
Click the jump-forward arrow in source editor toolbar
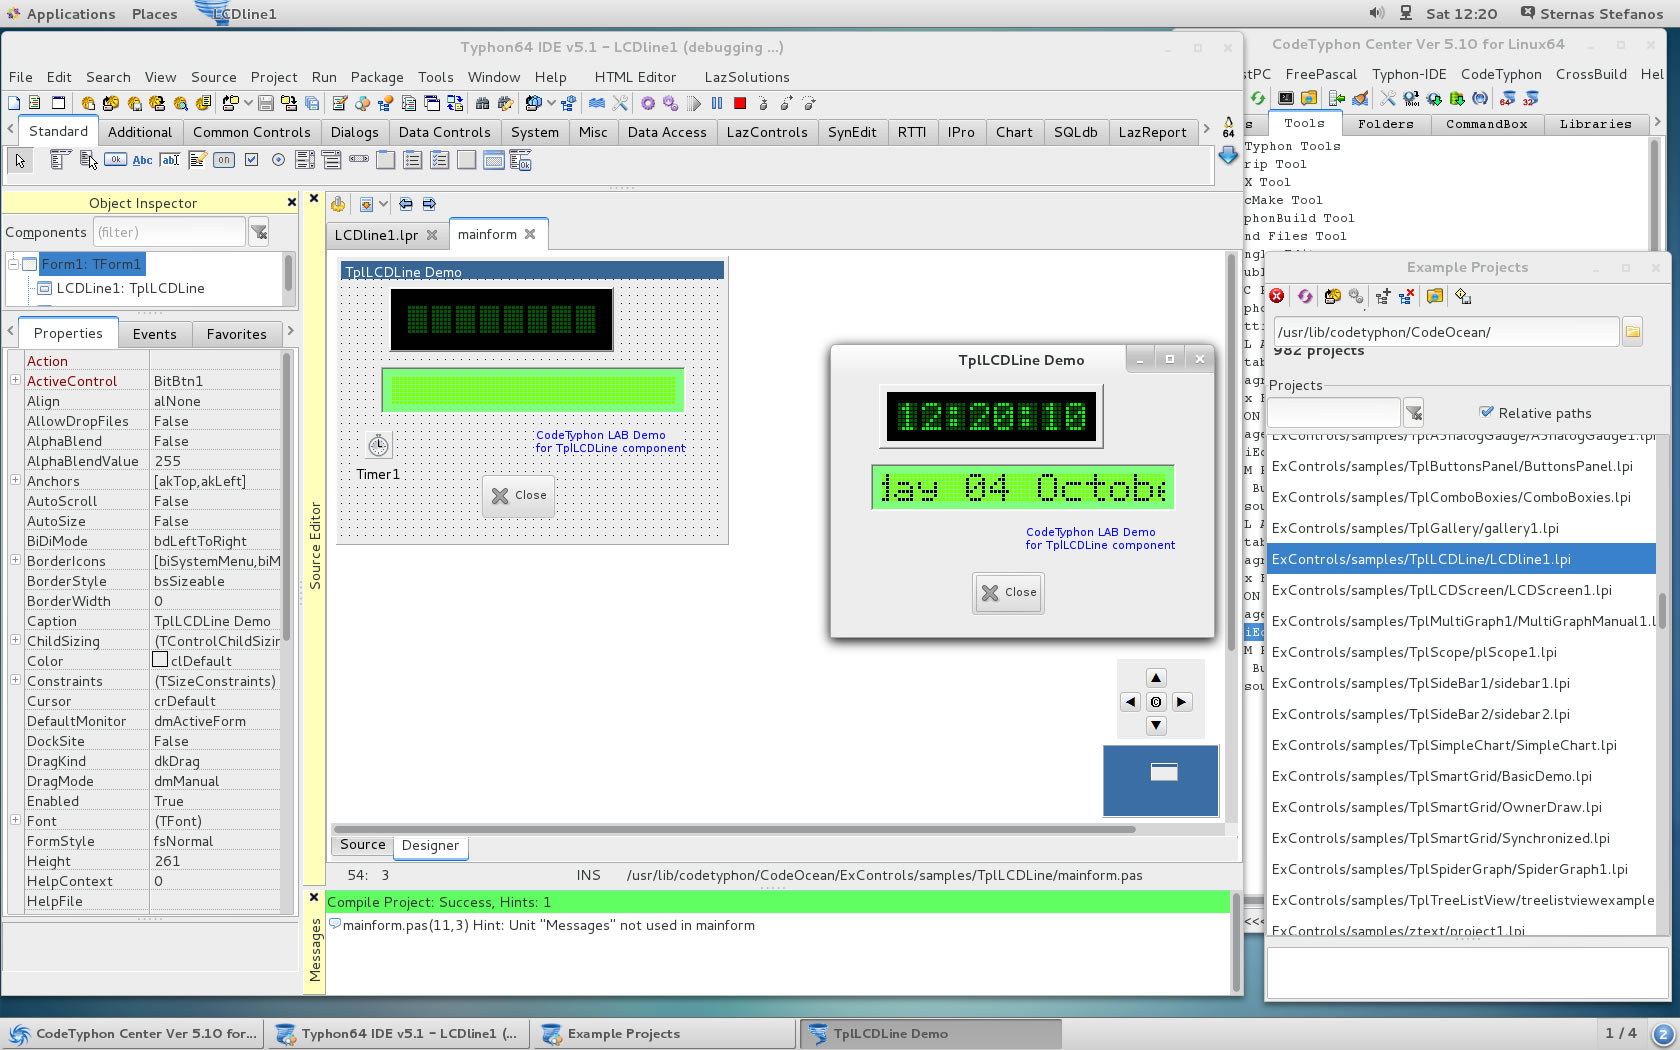click(429, 204)
